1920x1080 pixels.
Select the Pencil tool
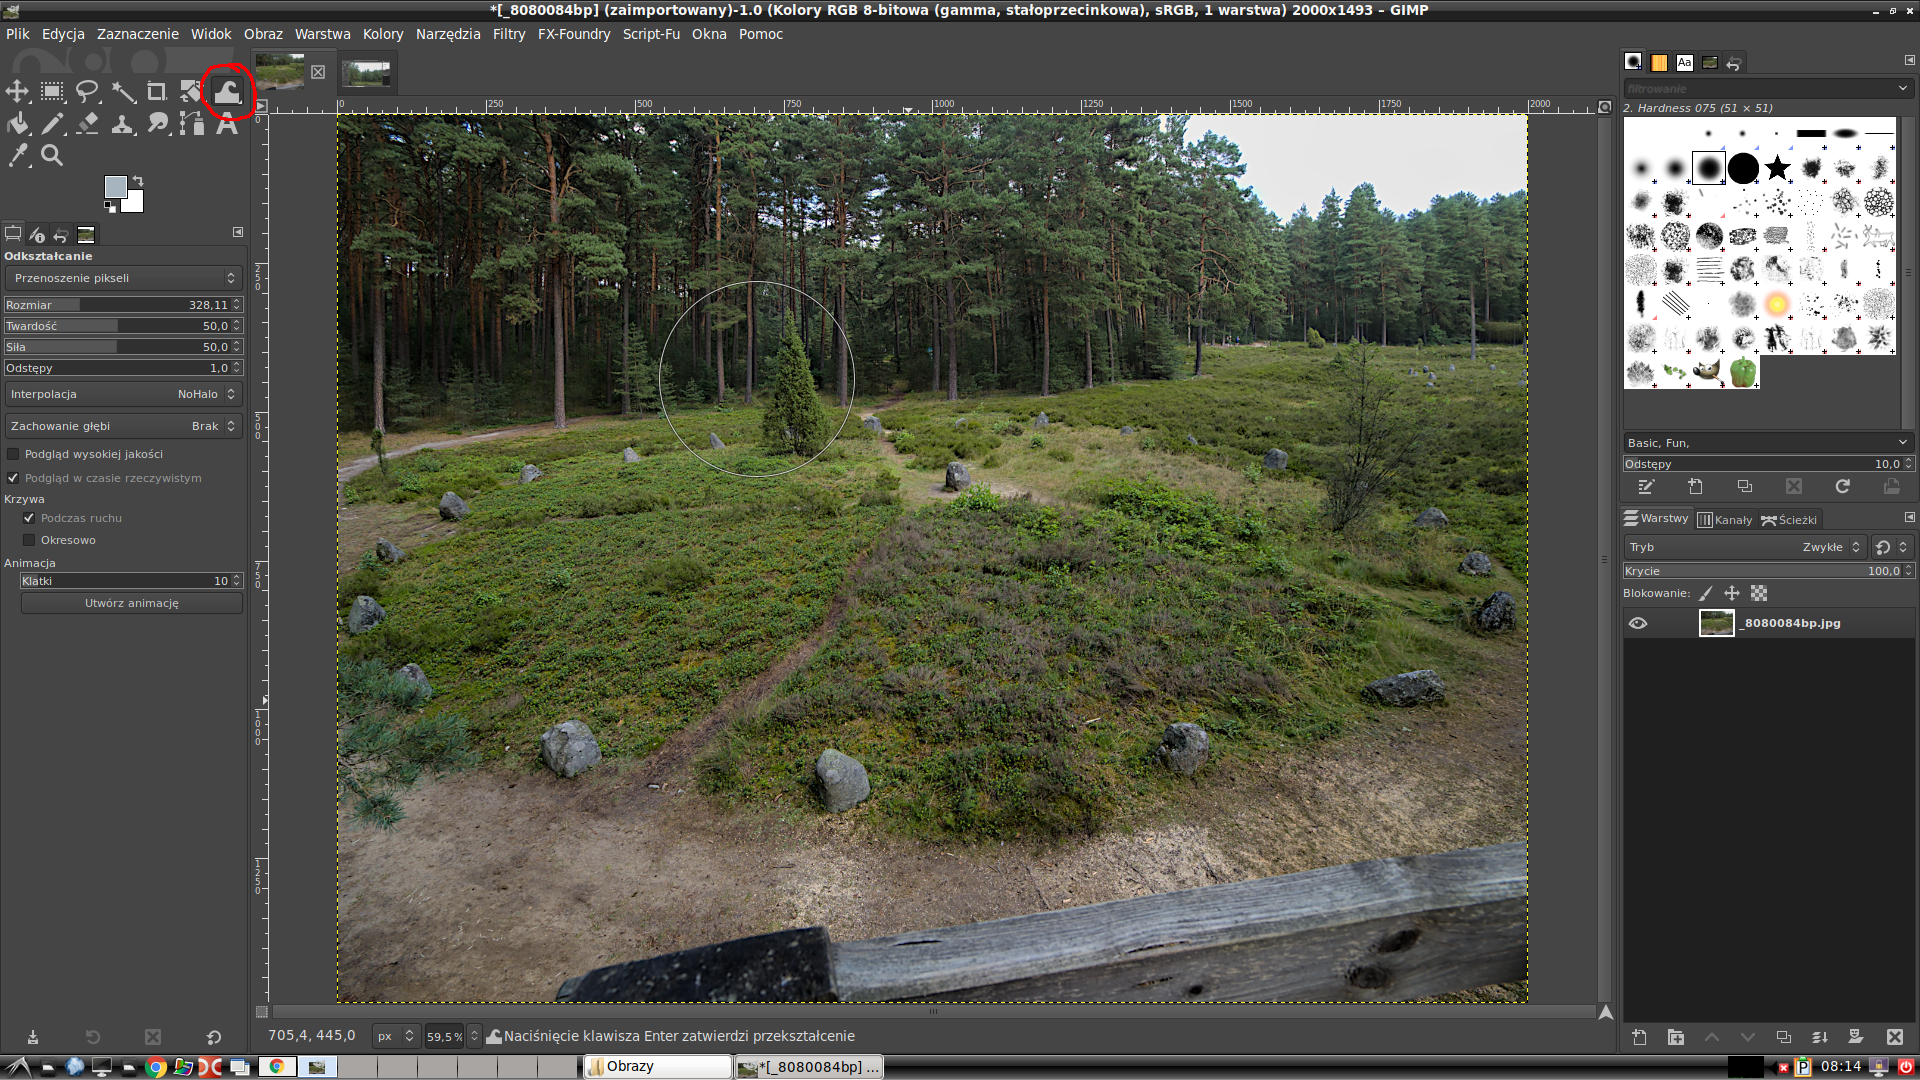pyautogui.click(x=52, y=124)
